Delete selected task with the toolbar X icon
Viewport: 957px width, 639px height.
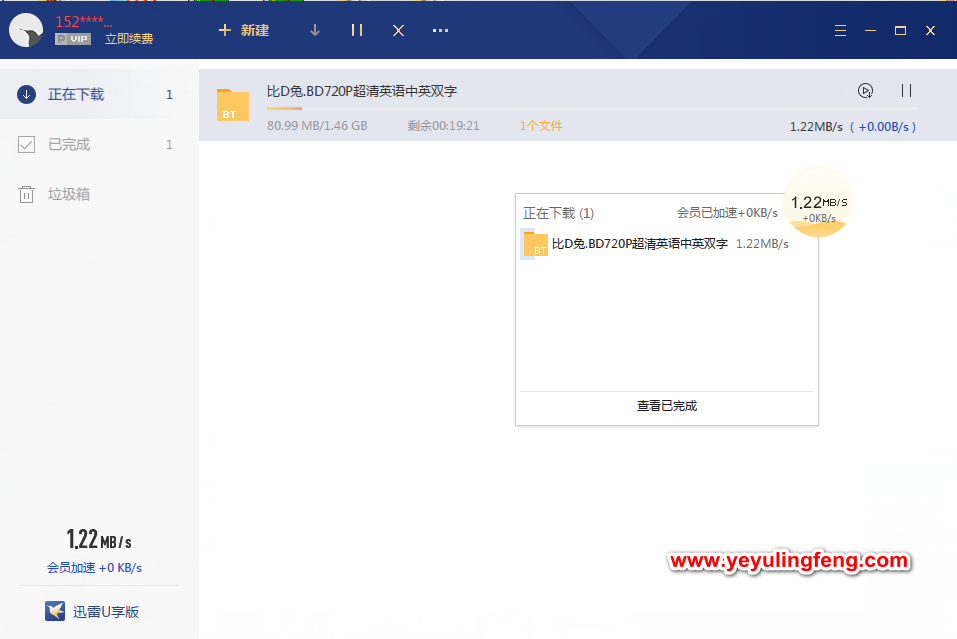(399, 31)
